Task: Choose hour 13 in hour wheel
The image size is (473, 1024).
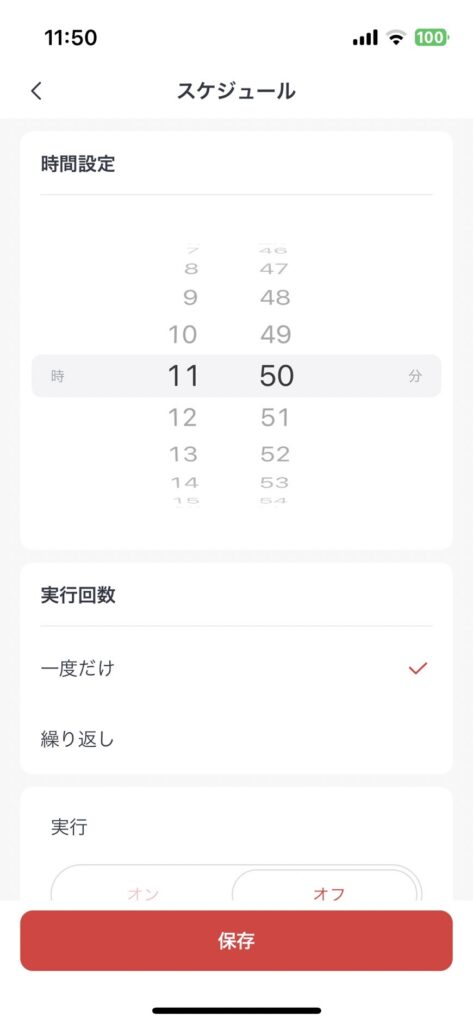Action: pos(183,453)
